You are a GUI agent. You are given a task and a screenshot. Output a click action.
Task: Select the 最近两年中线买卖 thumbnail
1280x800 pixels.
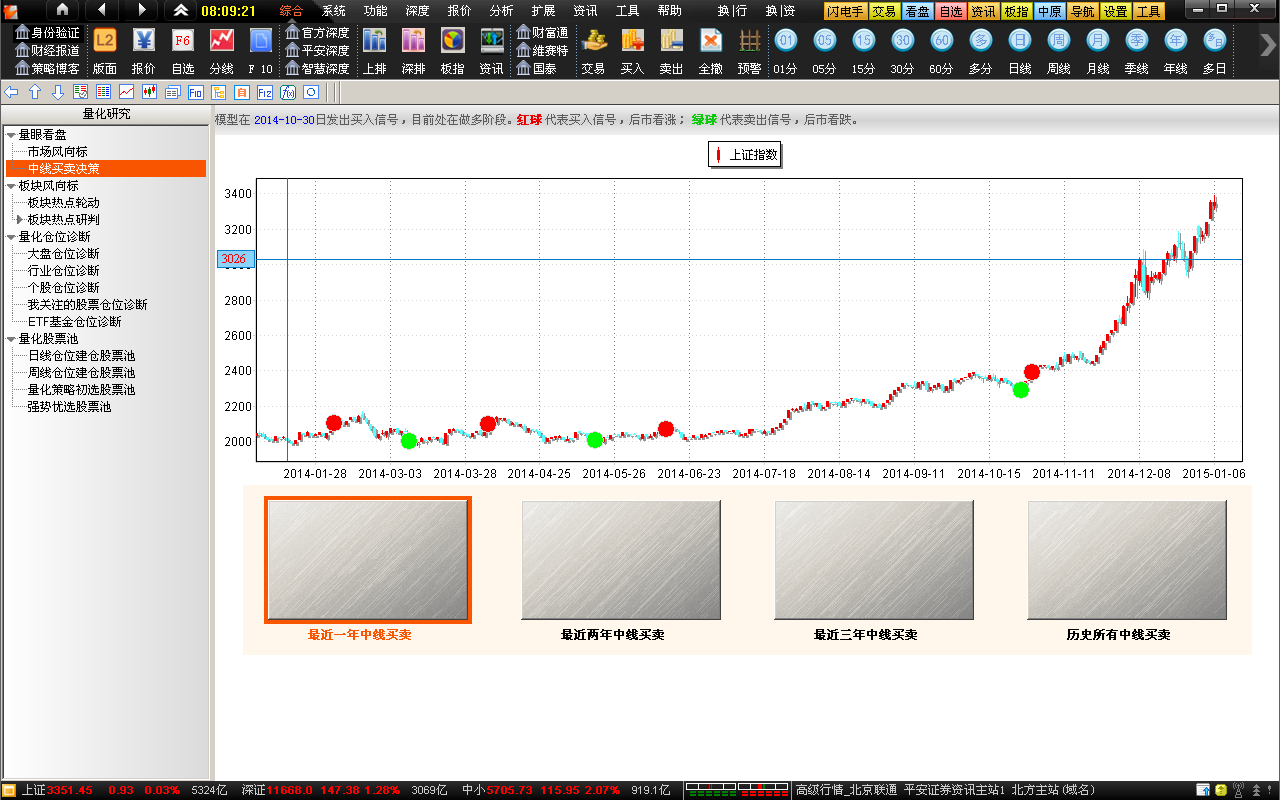click(621, 560)
